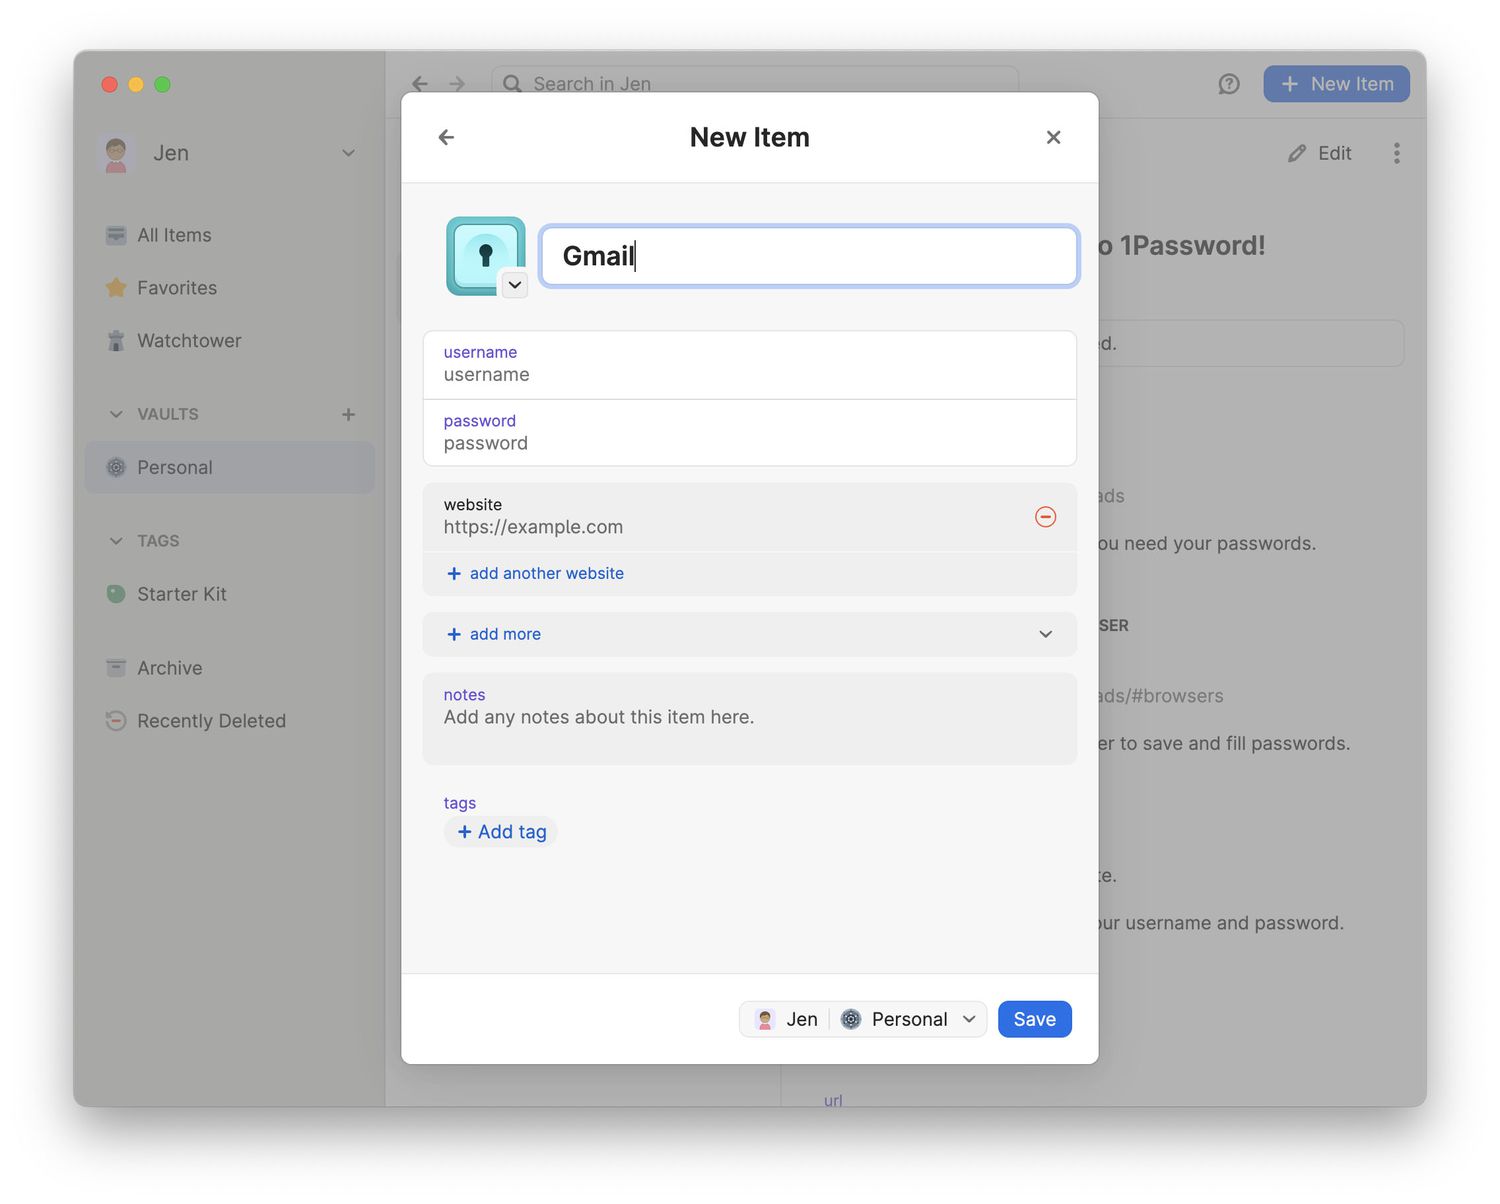
Task: Remove the website field with minus icon
Action: [x=1045, y=517]
